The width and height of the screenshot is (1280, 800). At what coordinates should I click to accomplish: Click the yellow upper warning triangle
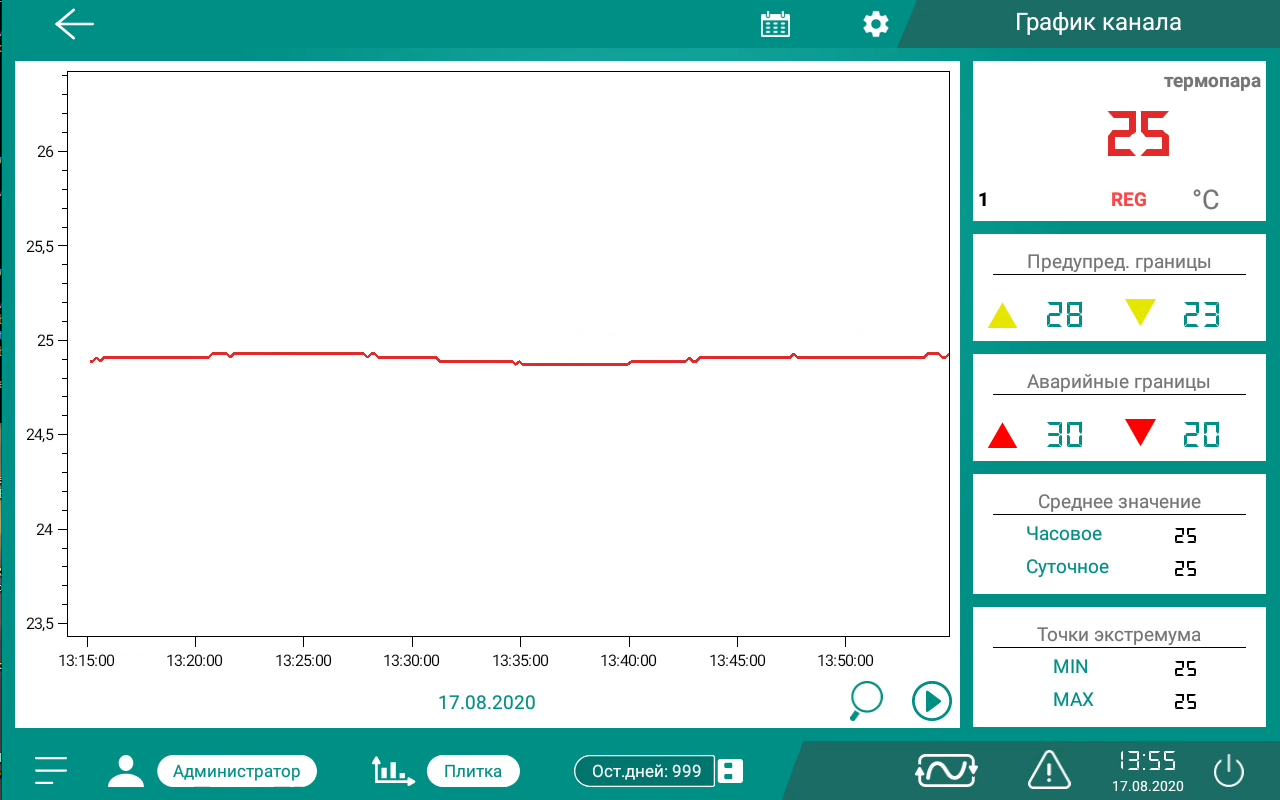tap(1002, 315)
